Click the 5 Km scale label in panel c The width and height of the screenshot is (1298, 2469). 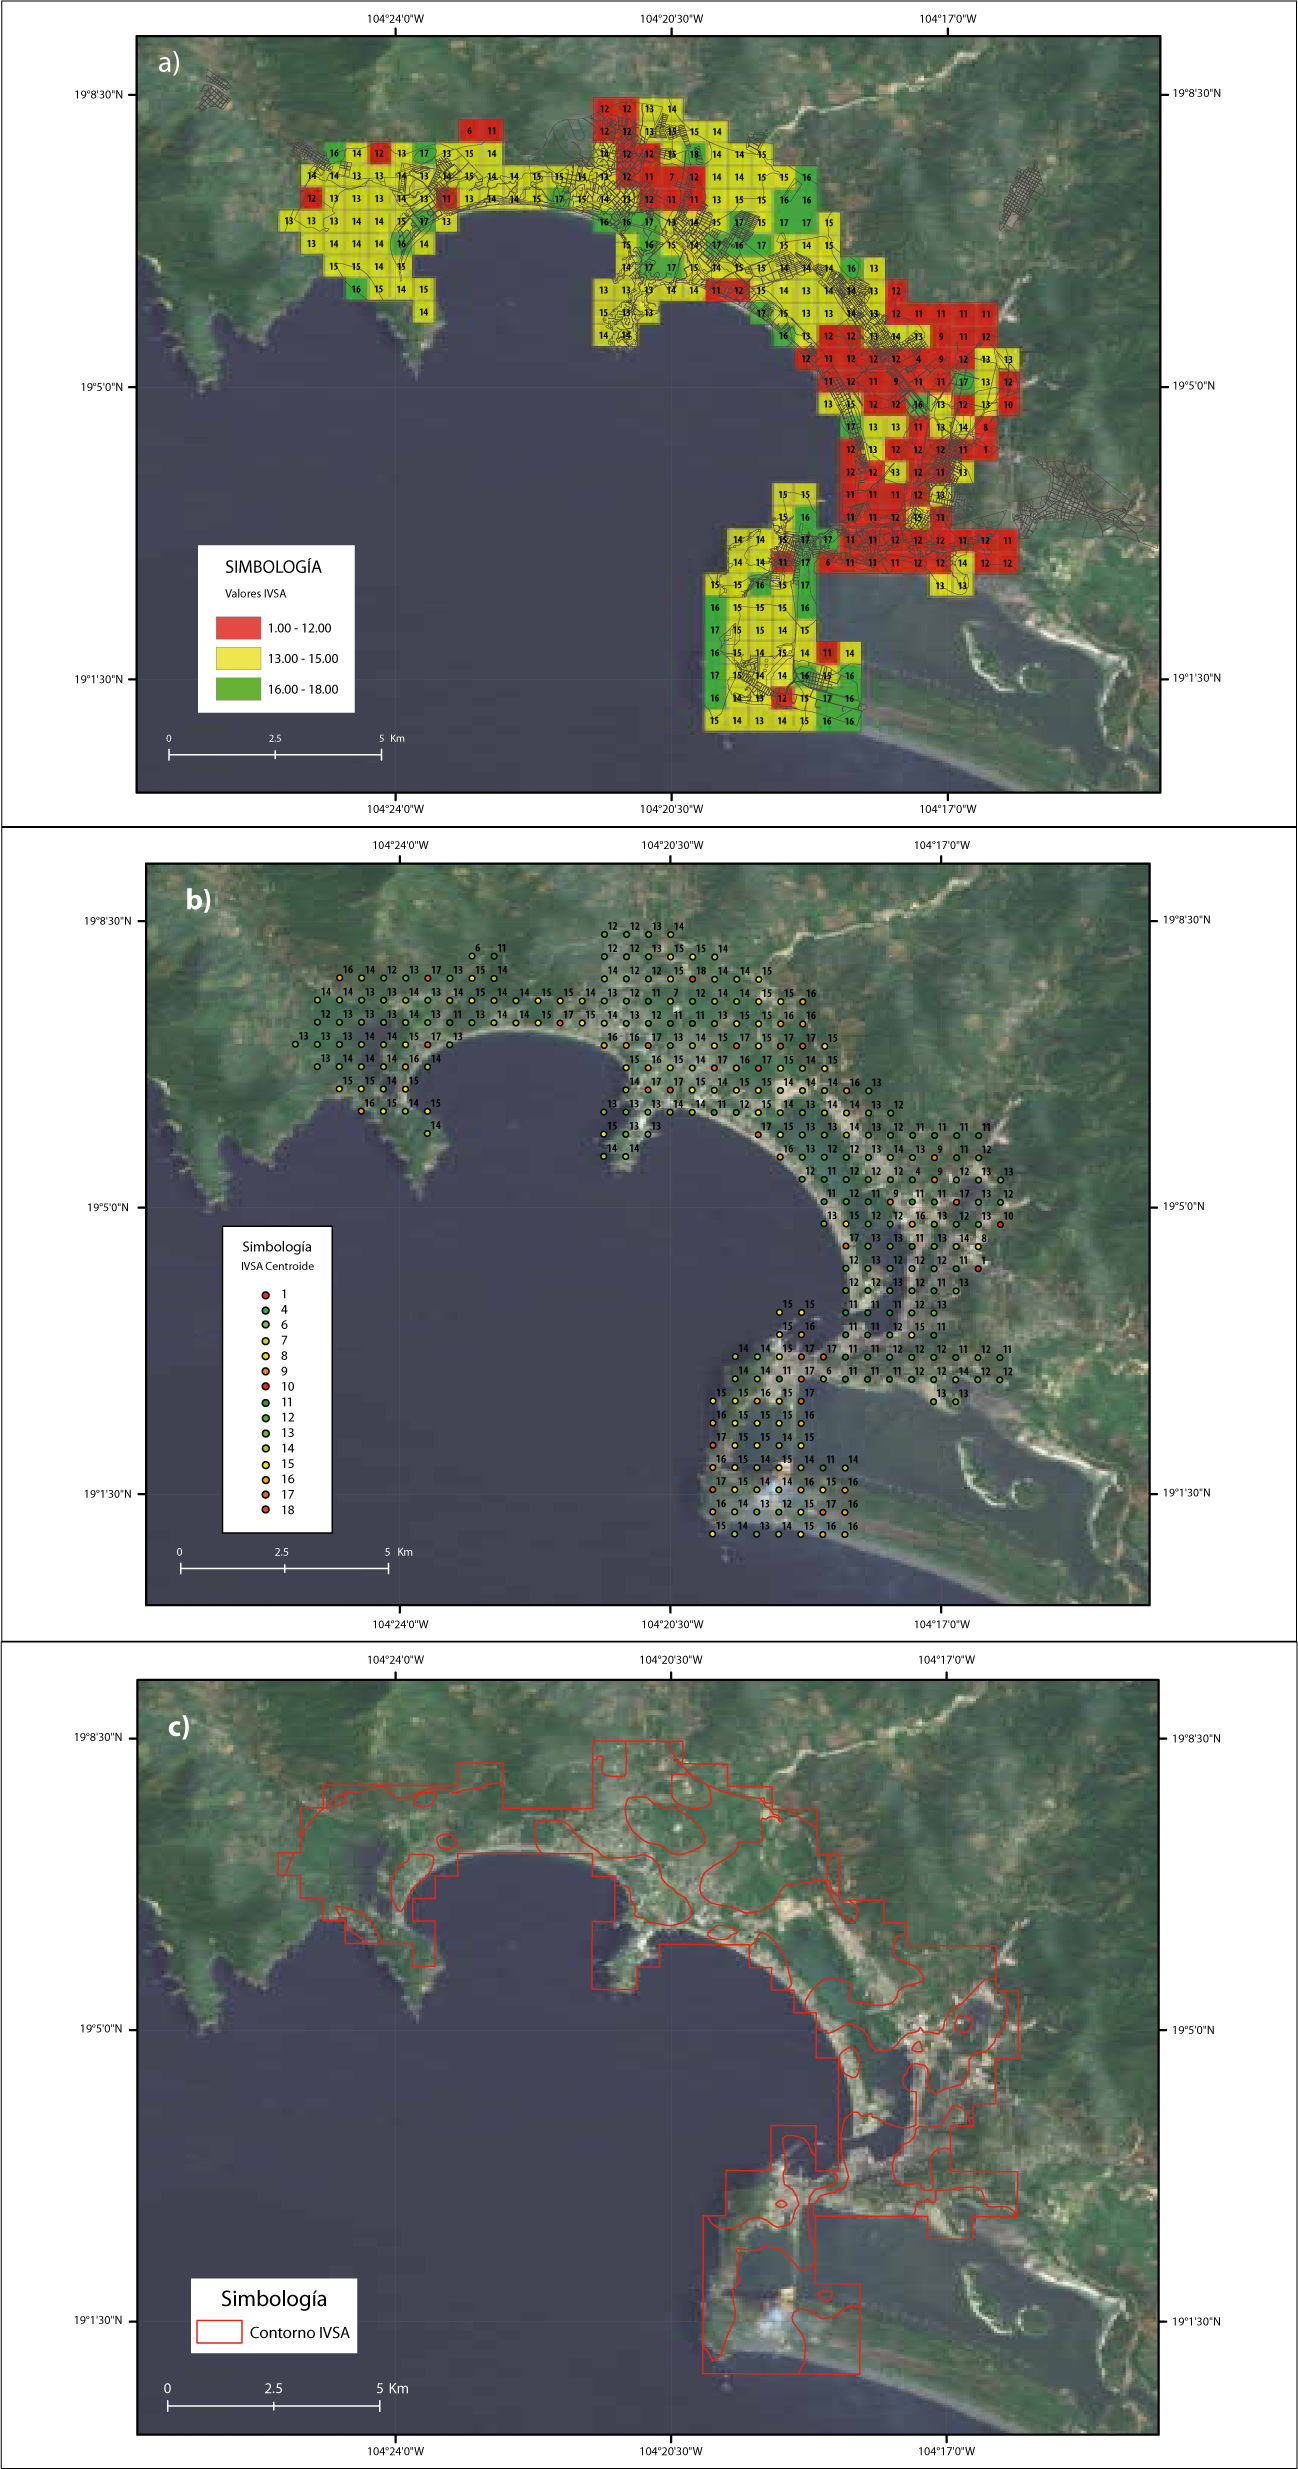[392, 2388]
